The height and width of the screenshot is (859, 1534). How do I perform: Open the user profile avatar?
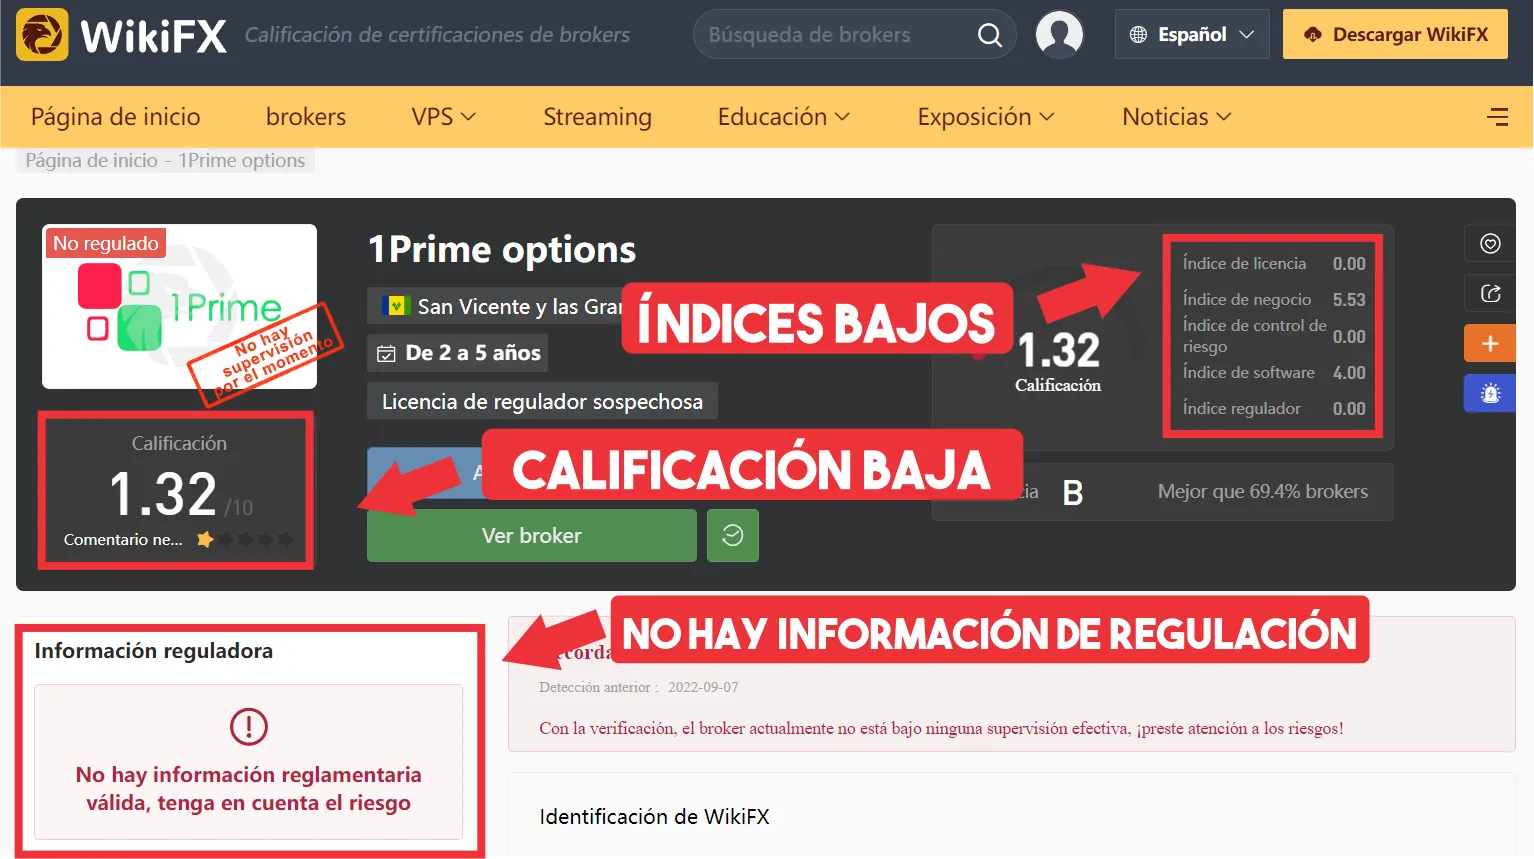(x=1060, y=34)
